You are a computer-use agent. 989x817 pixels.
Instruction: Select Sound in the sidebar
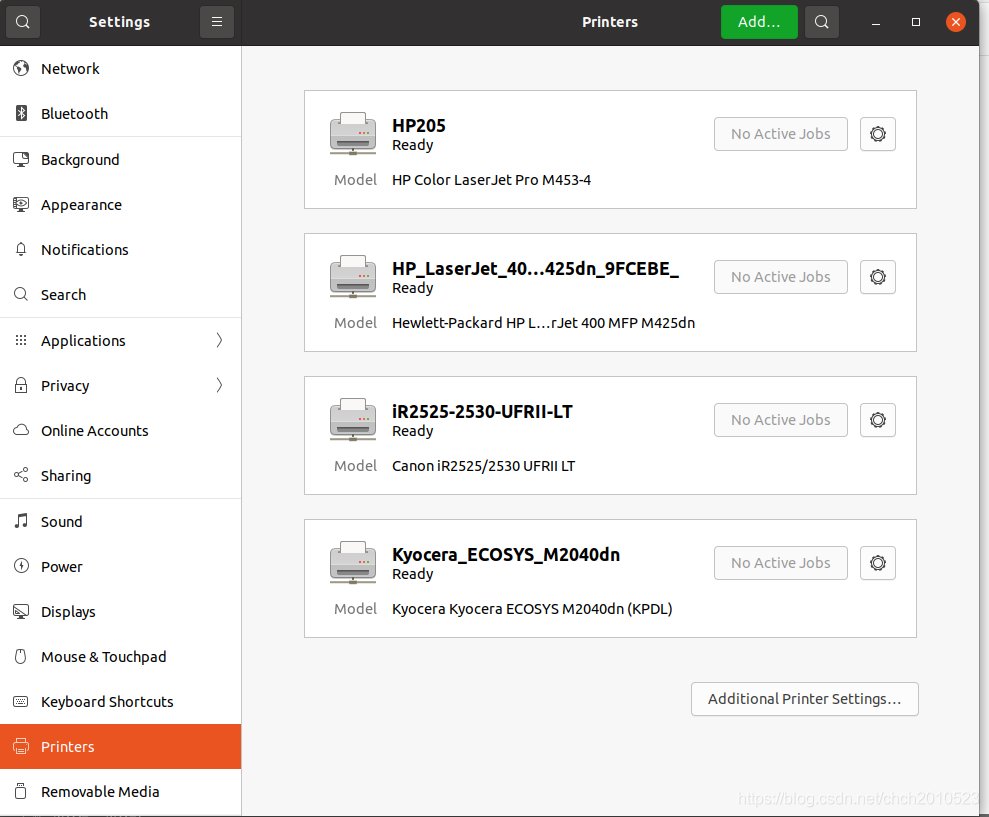point(120,521)
